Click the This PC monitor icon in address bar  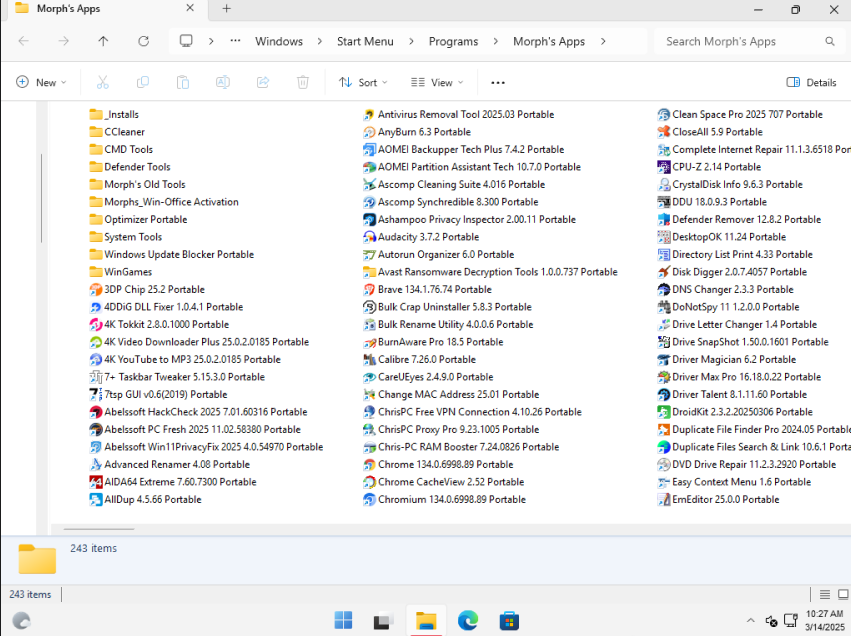pyautogui.click(x=186, y=41)
